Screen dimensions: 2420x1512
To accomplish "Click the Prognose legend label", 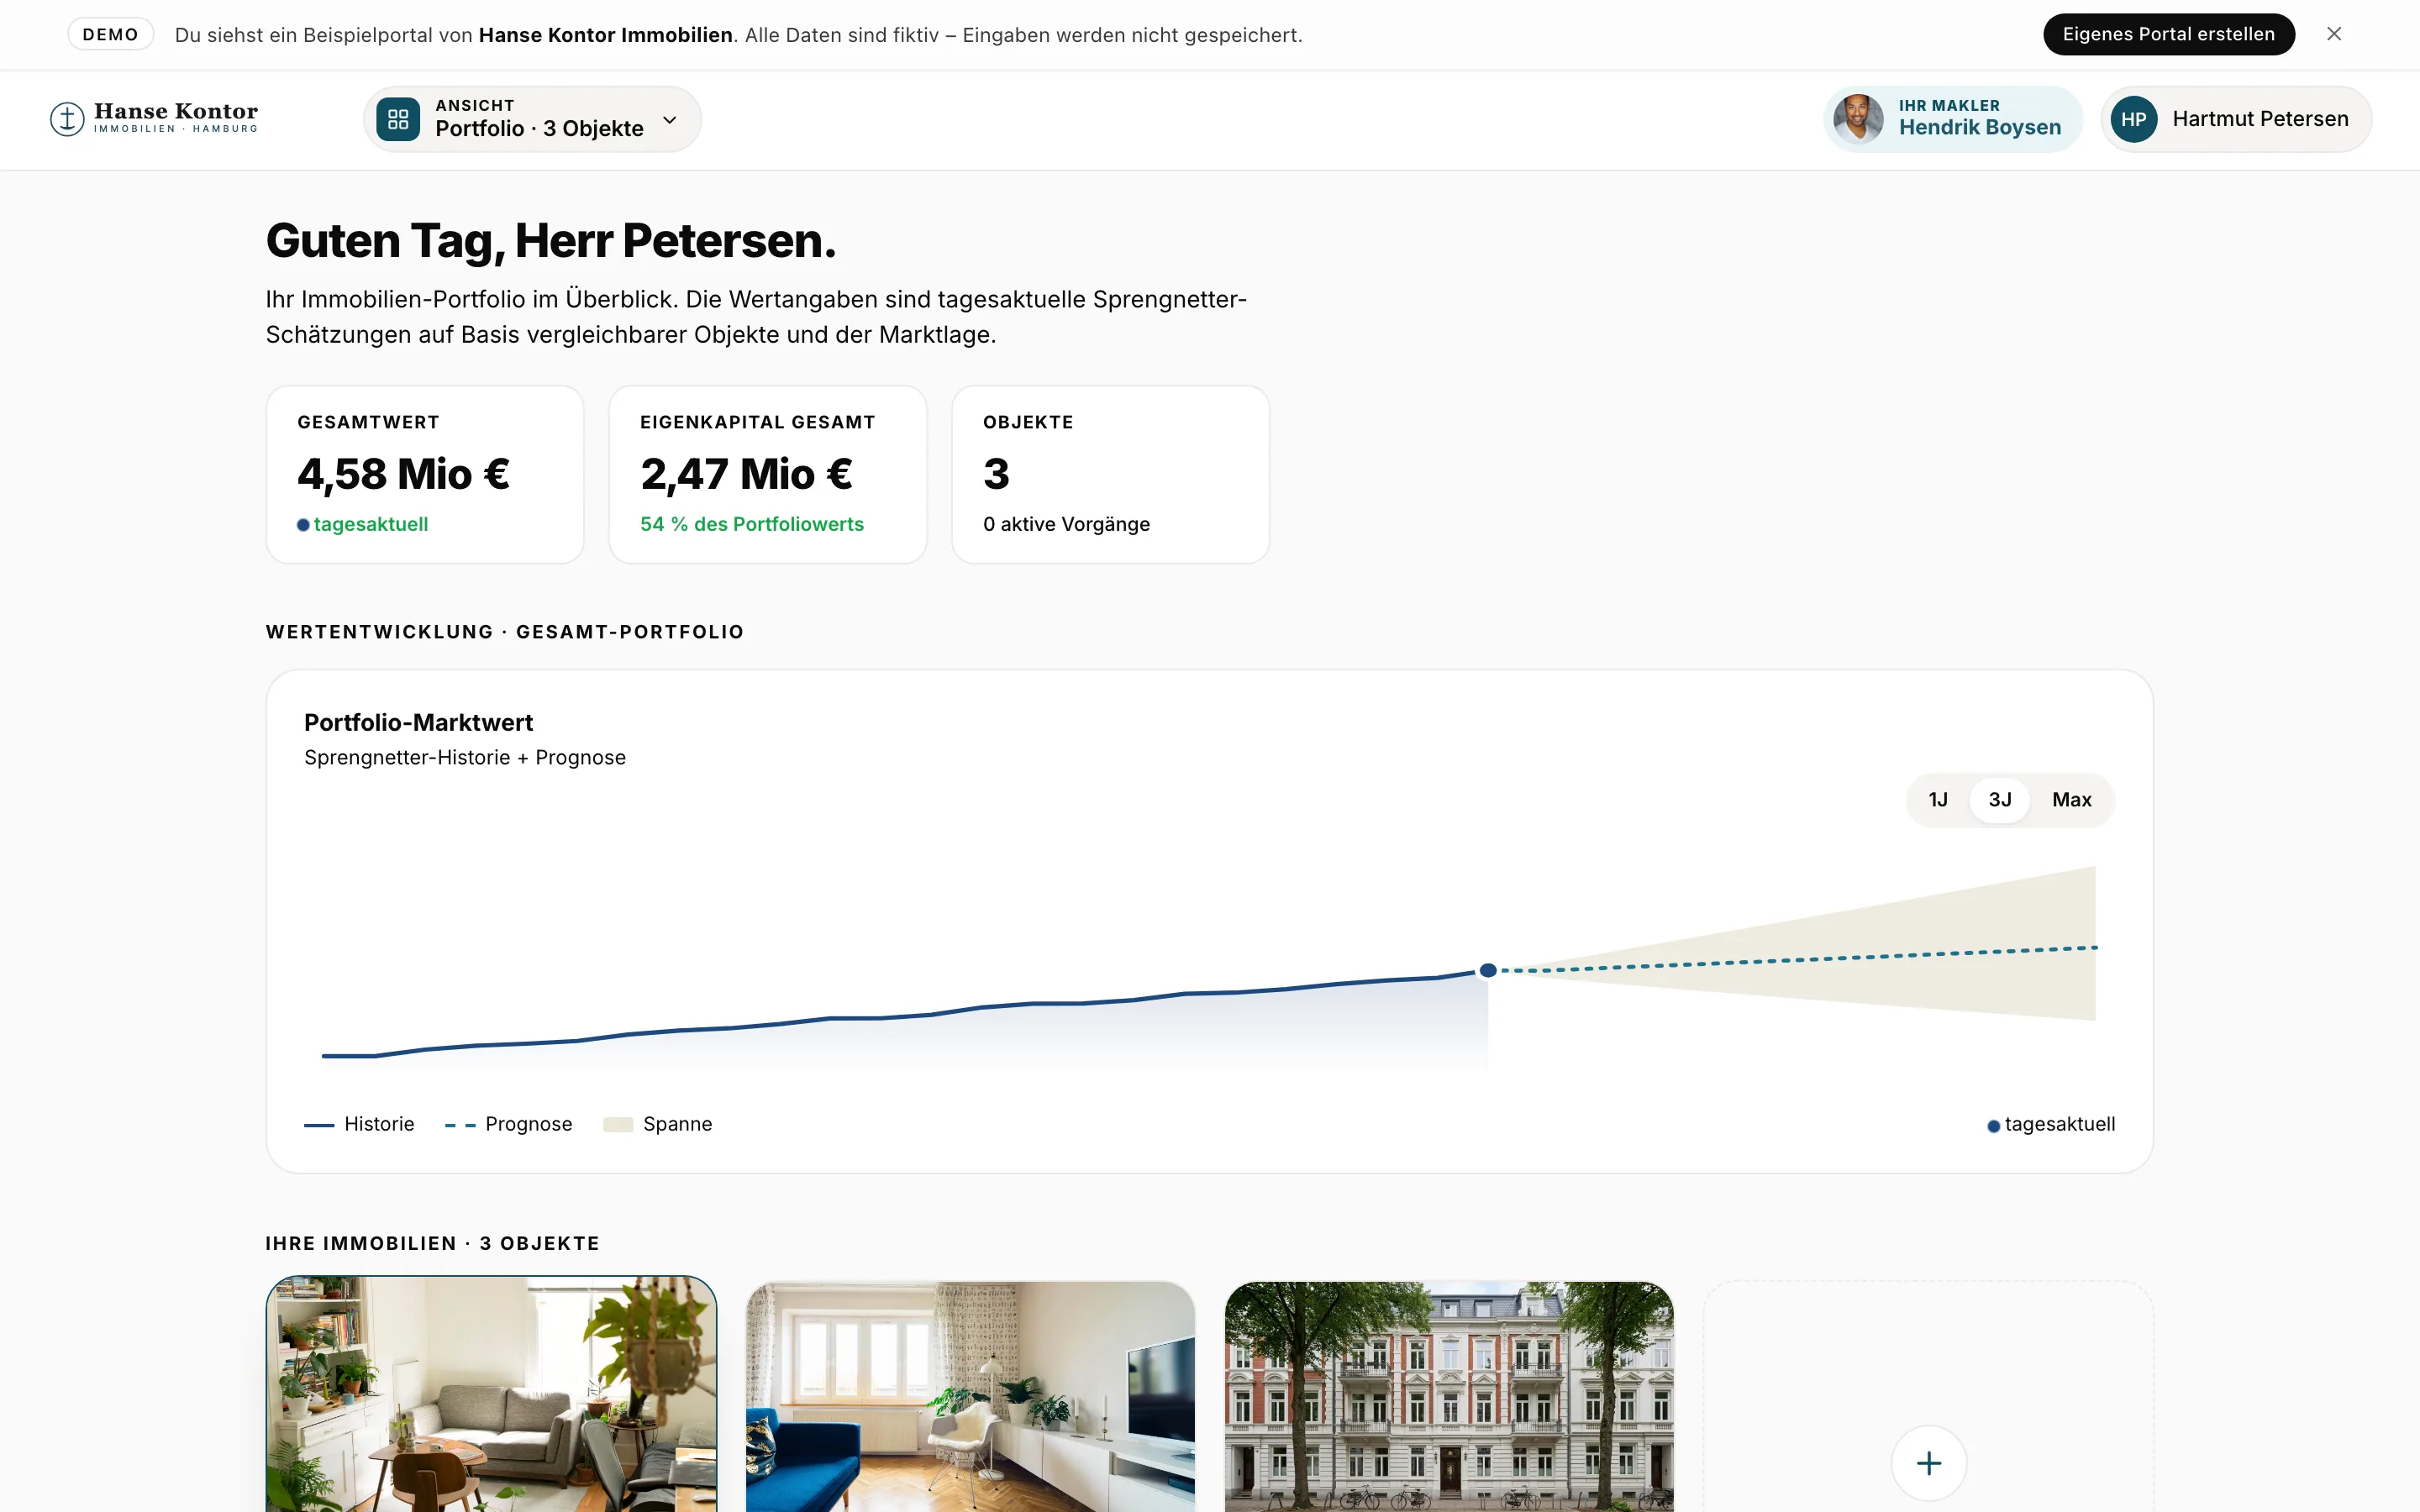I will click(529, 1124).
